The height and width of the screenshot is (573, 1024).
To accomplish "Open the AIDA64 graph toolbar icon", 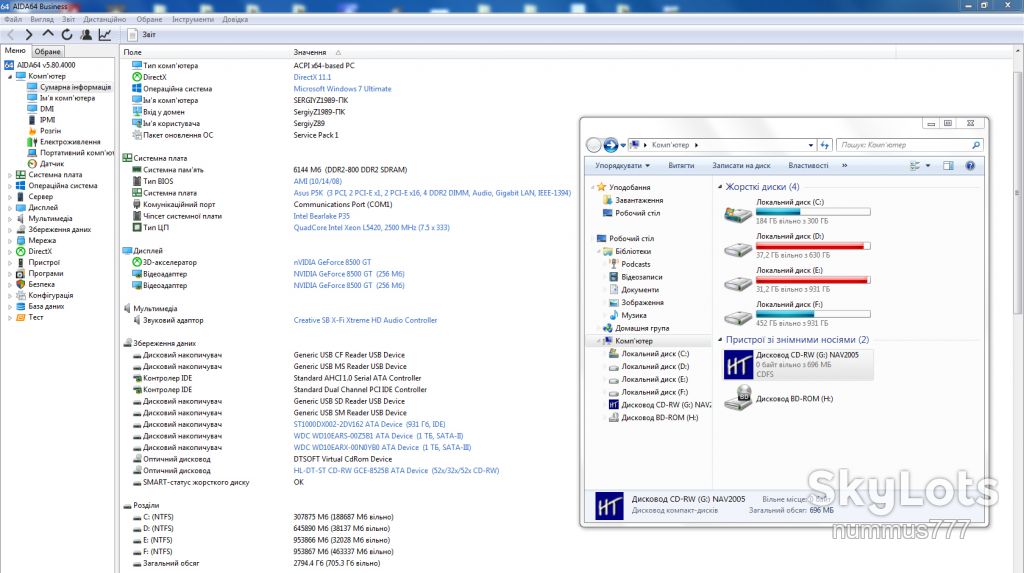I will point(104,35).
